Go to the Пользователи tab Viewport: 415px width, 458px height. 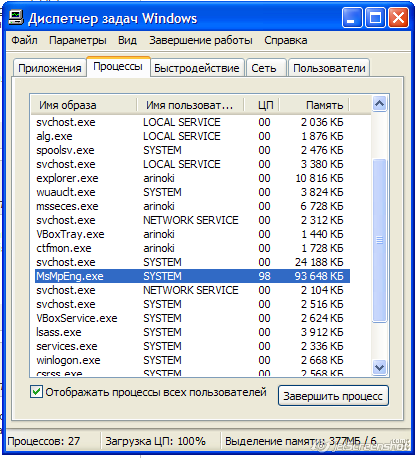329,68
